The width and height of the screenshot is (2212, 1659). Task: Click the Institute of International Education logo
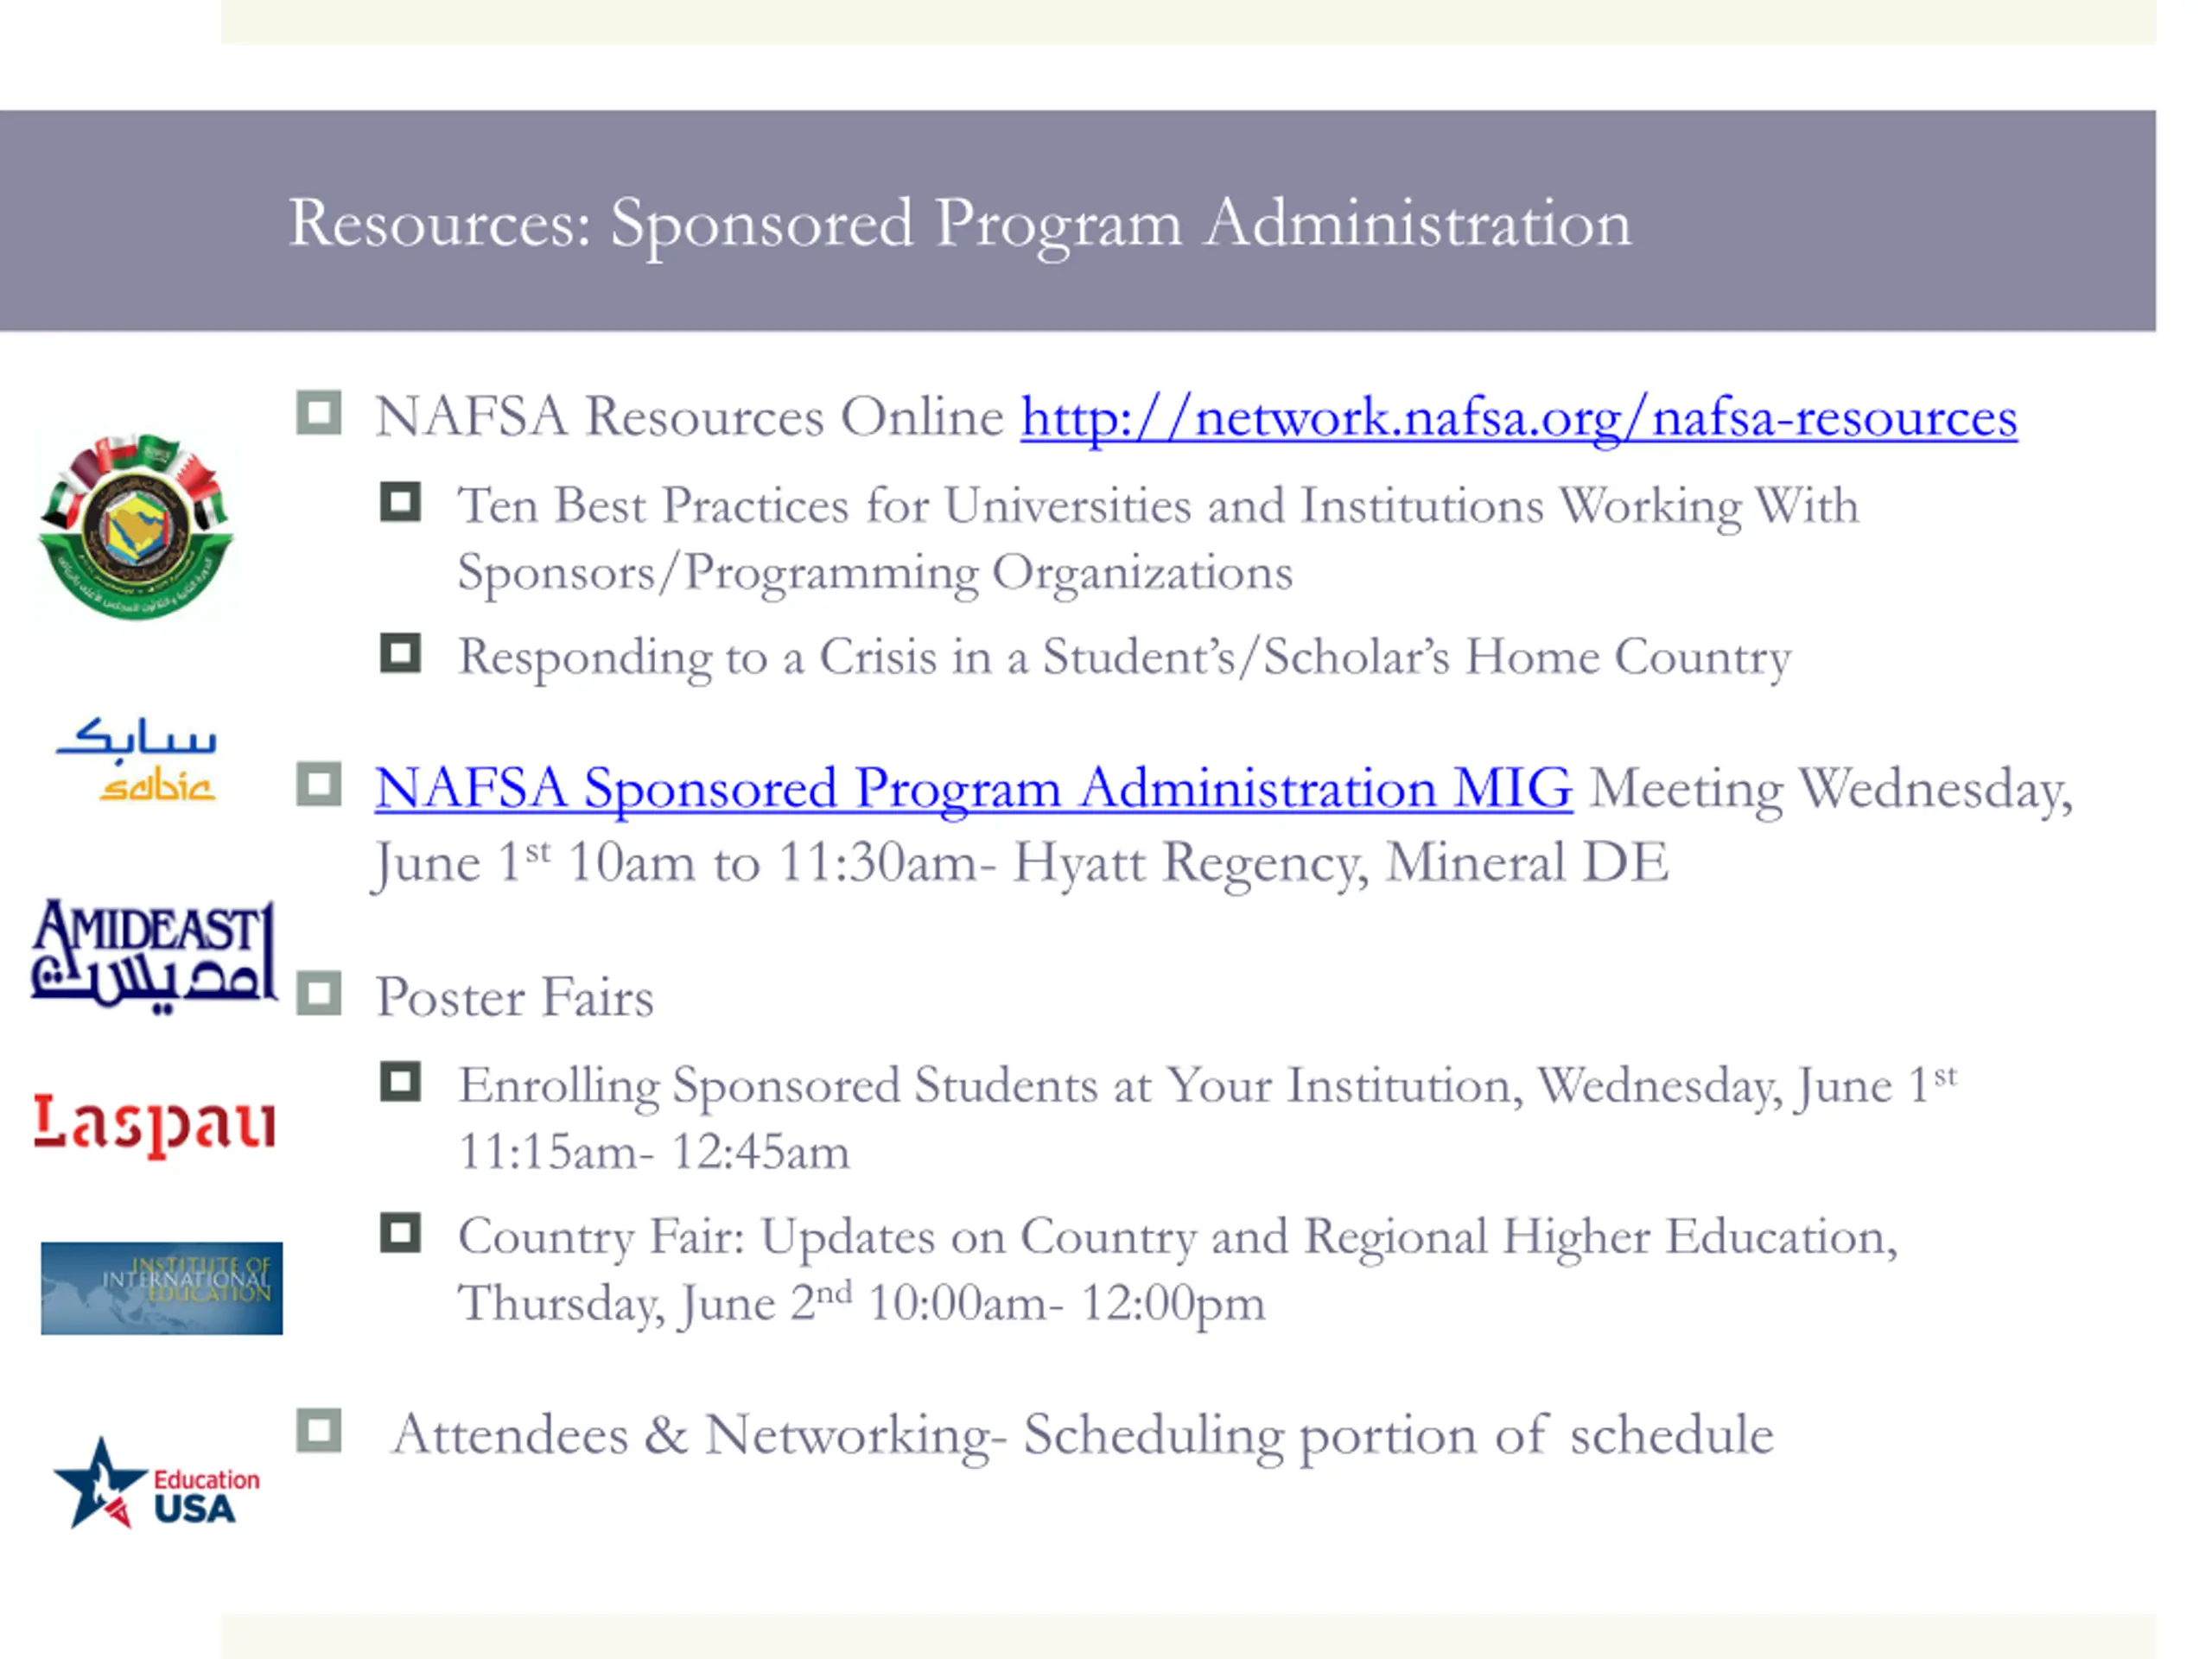[162, 1288]
